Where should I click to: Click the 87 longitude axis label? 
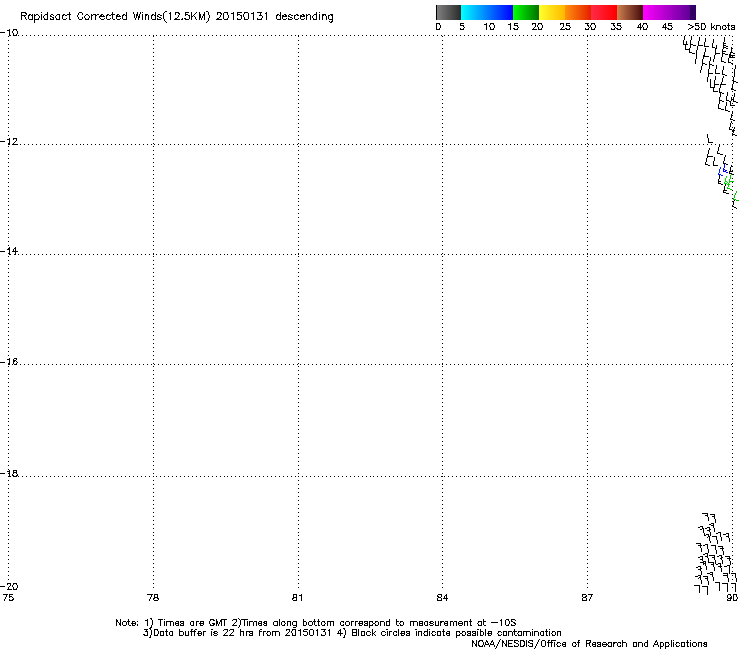(587, 598)
